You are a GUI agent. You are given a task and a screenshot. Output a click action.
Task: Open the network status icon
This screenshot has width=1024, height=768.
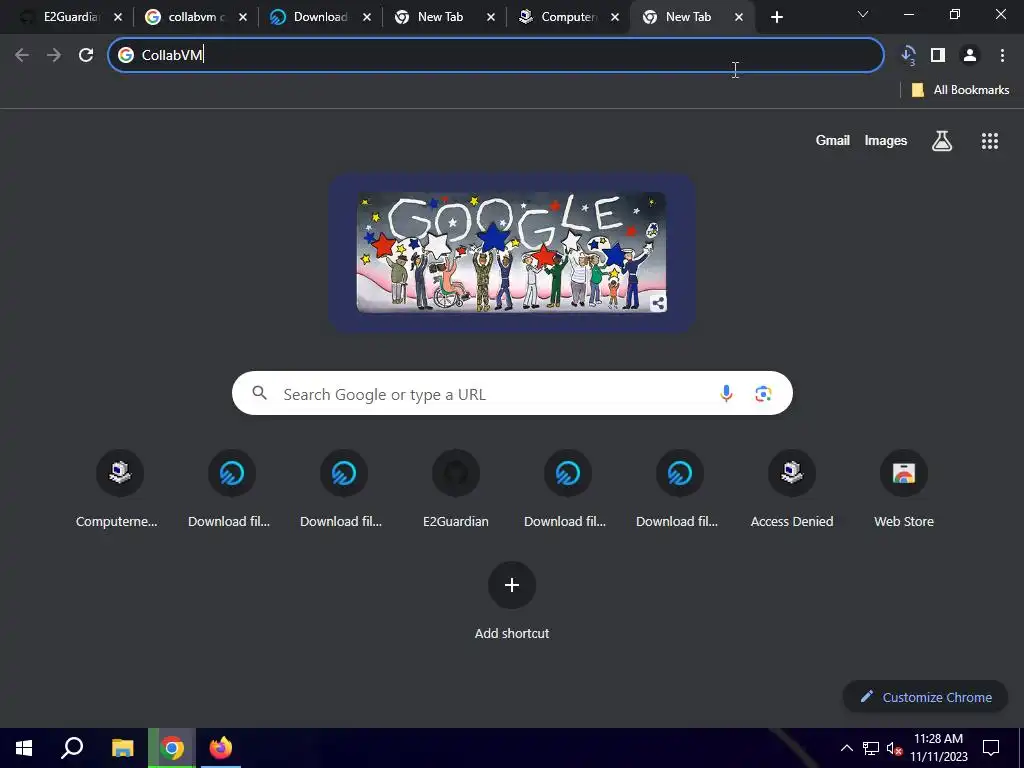[871, 748]
